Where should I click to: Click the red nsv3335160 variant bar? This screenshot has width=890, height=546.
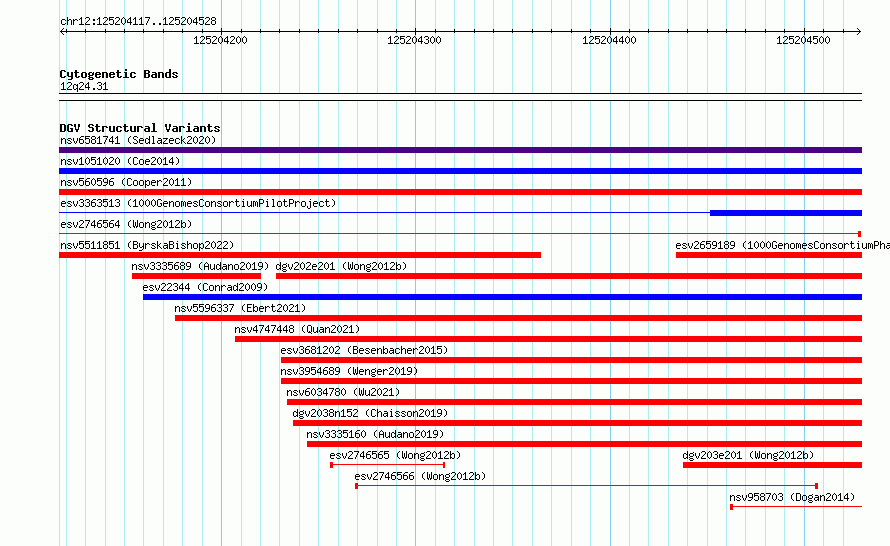[585, 444]
